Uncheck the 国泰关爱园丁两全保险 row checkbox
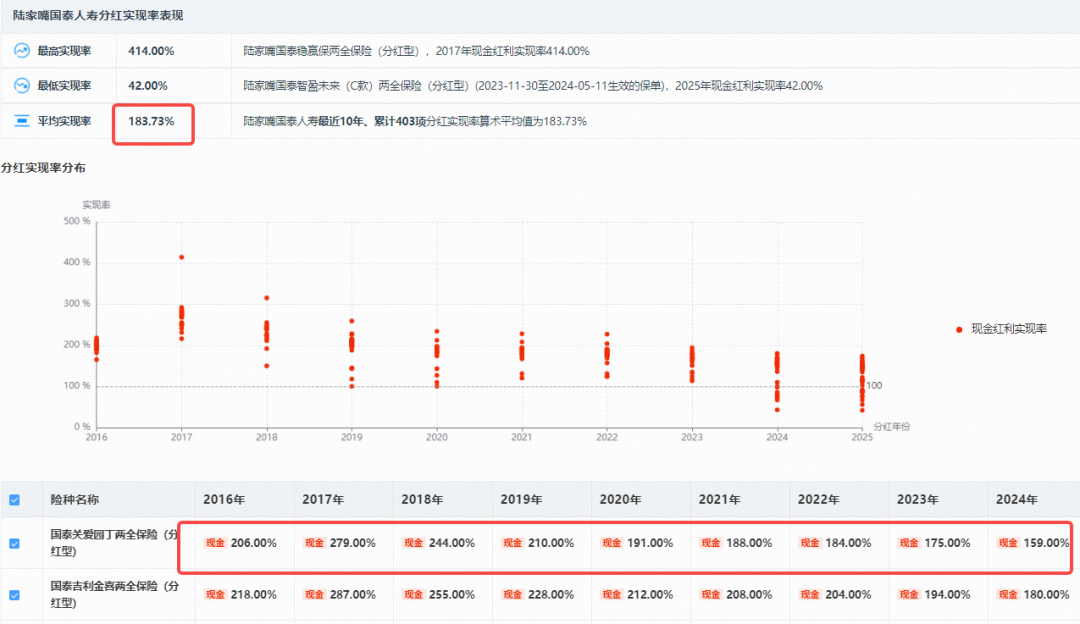This screenshot has width=1080, height=624. (x=14, y=543)
